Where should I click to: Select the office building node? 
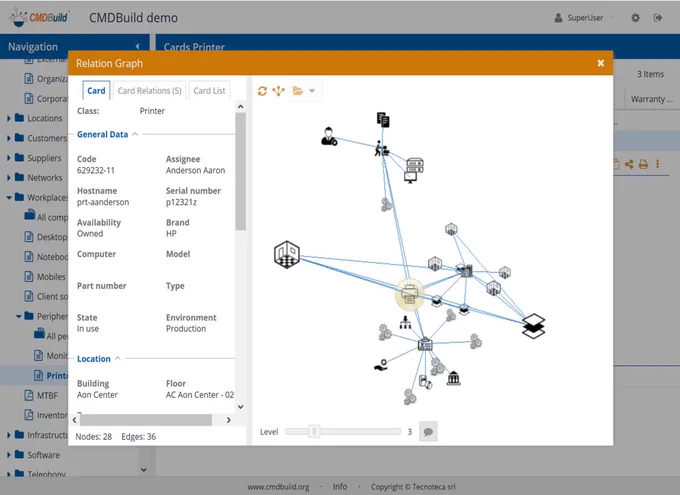pyautogui.click(x=465, y=270)
